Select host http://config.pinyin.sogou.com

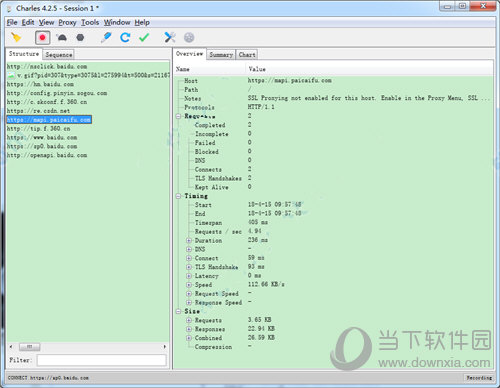coord(57,93)
